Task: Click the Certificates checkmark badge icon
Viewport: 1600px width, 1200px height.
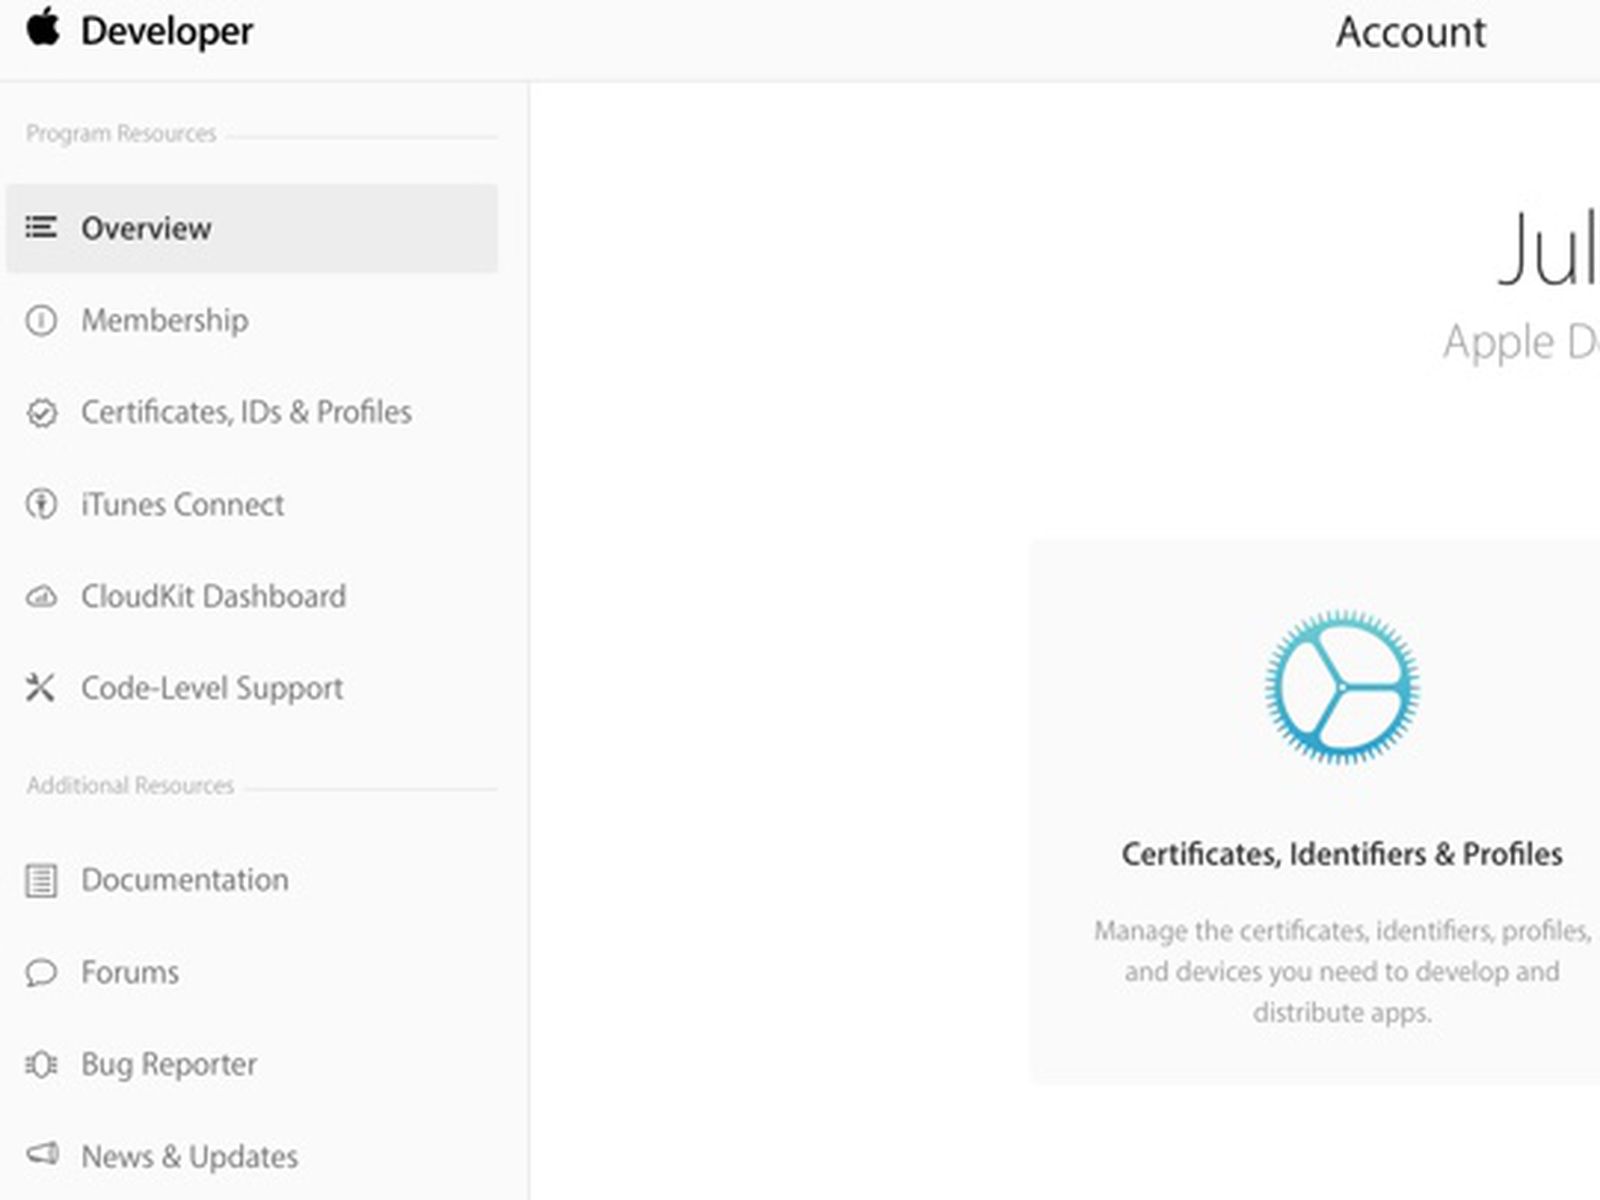Action: [41, 412]
